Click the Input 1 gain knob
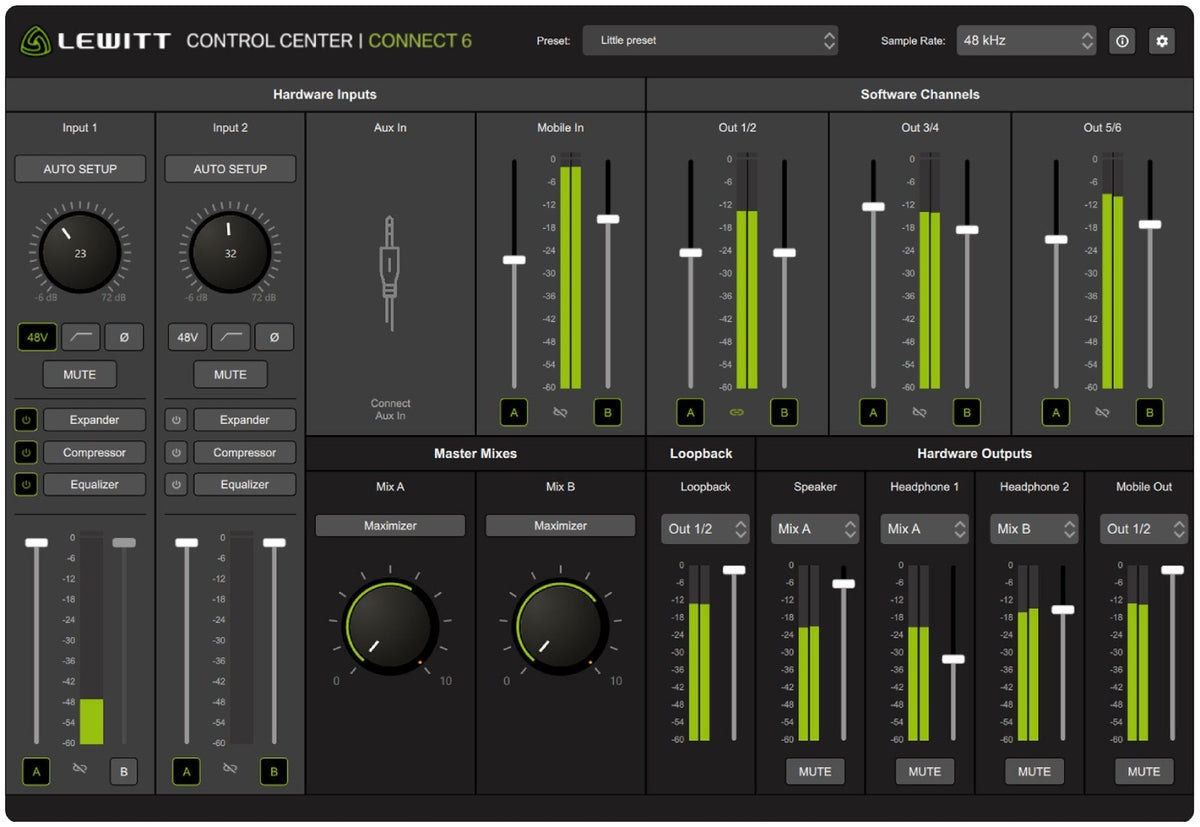This screenshot has width=1200, height=827. coord(80,253)
